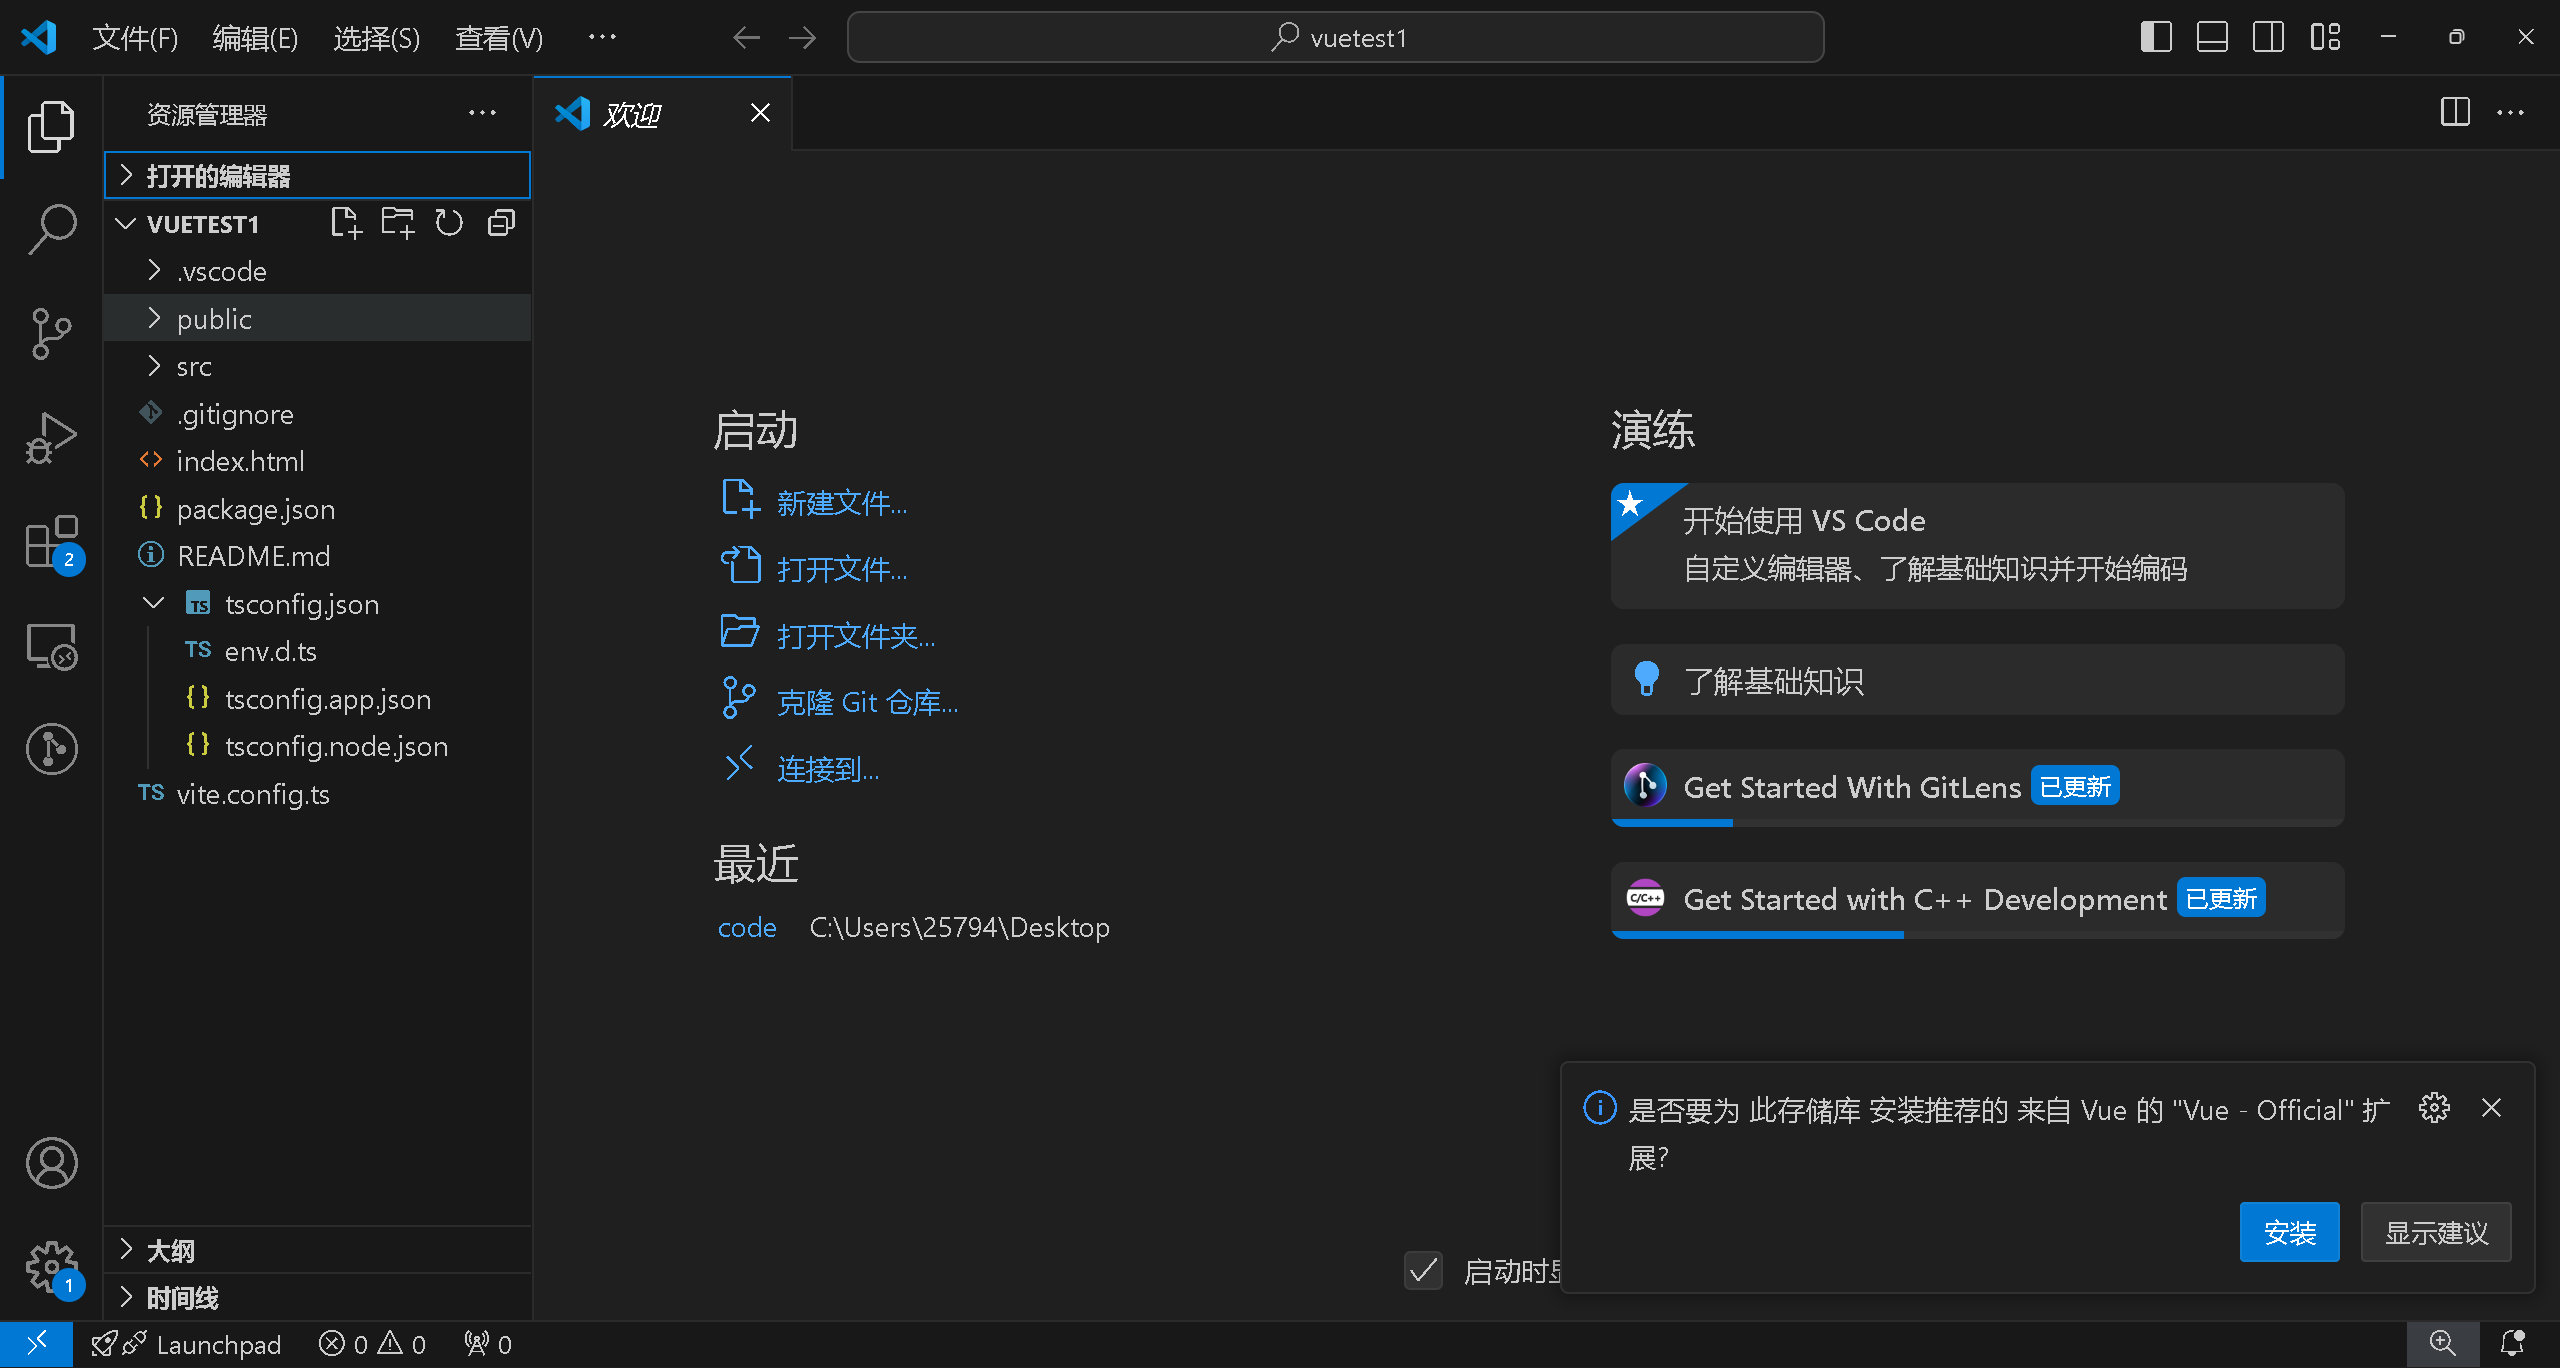
Task: Open Run and Debug view
Action: pos(51,438)
